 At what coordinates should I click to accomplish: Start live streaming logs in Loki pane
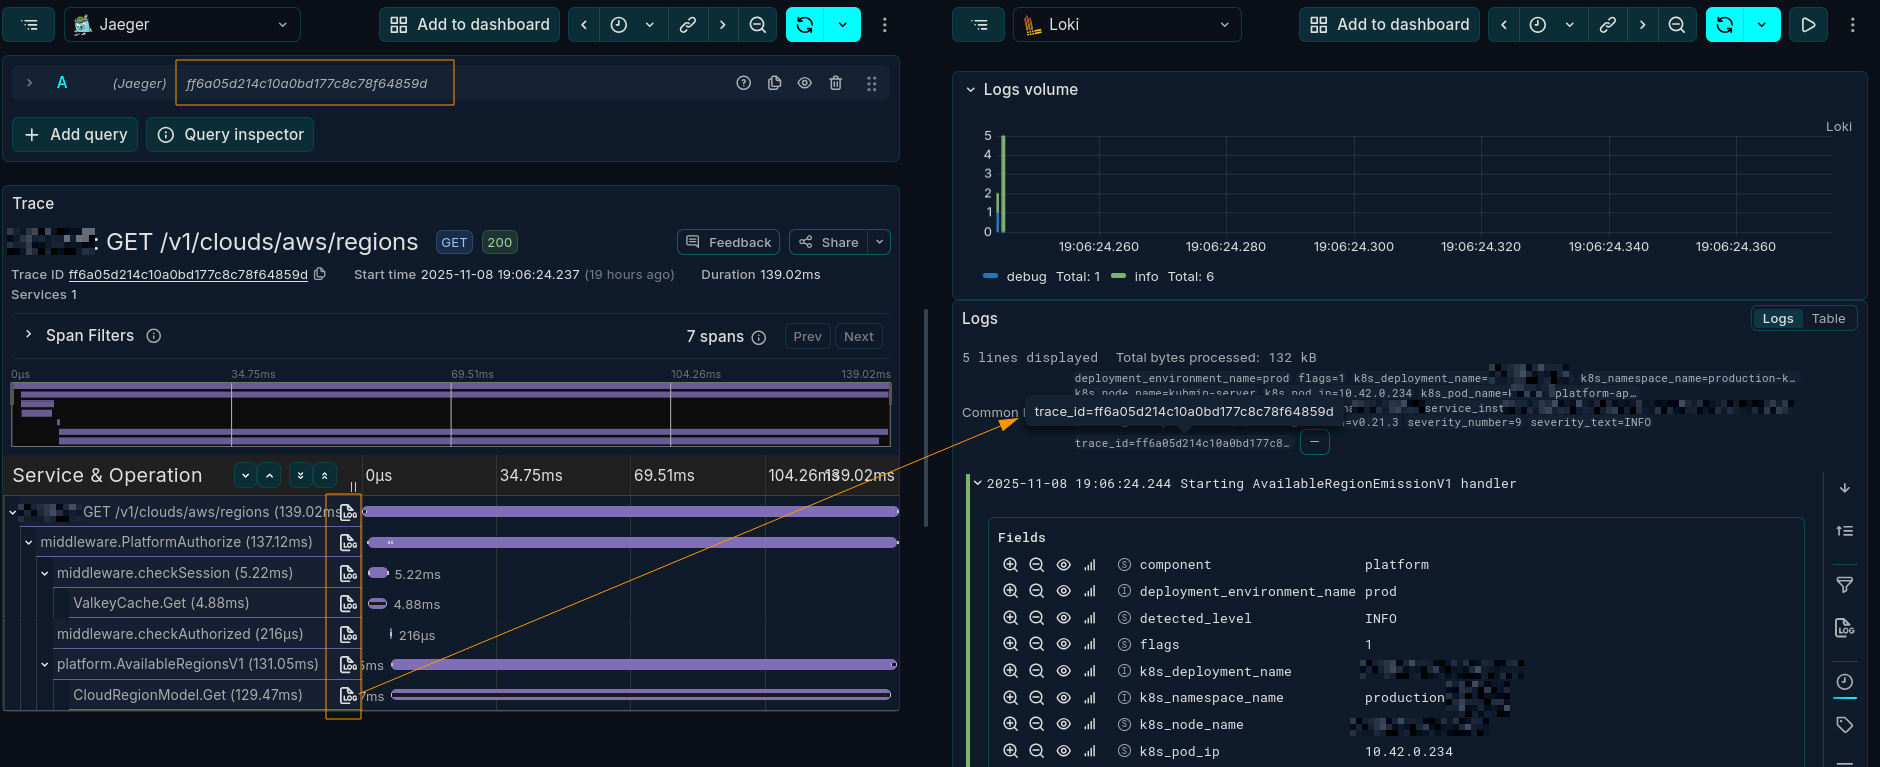click(x=1808, y=24)
